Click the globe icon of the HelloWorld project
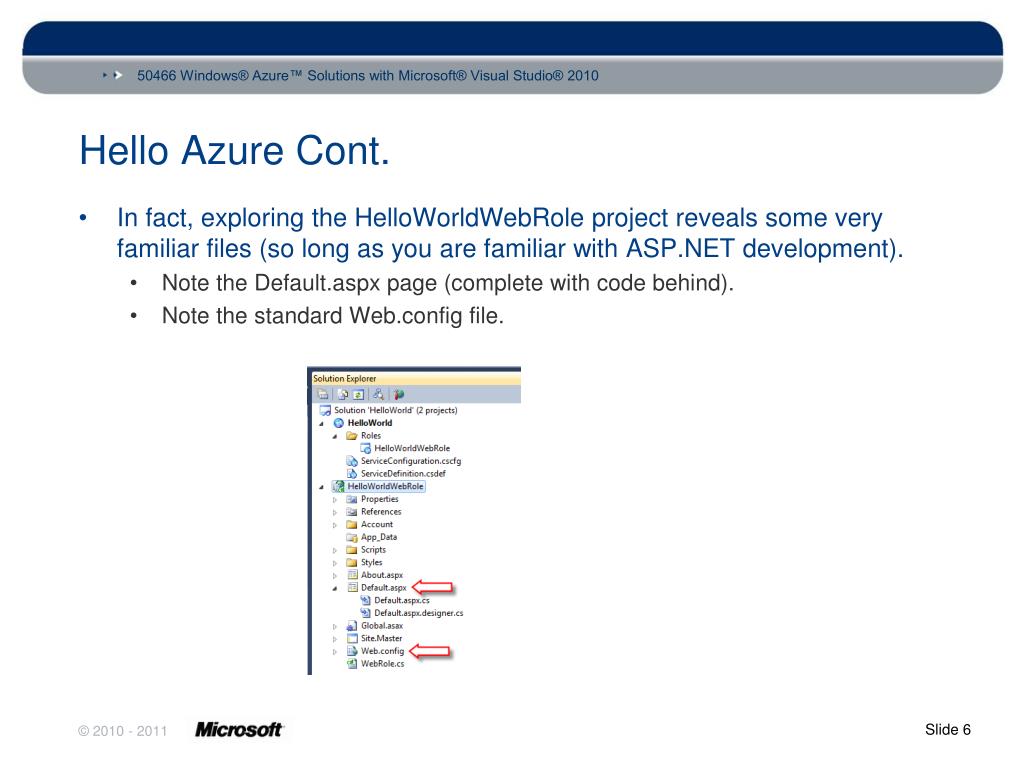1024x768 pixels. click(339, 423)
